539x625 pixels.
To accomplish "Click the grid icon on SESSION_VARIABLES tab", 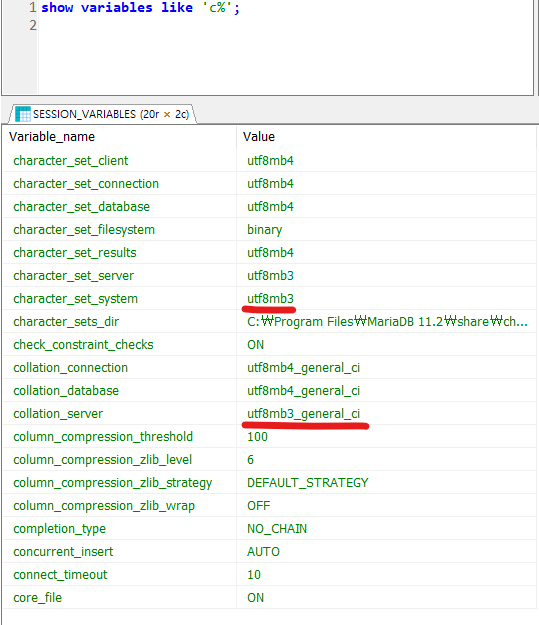I will coord(23,114).
